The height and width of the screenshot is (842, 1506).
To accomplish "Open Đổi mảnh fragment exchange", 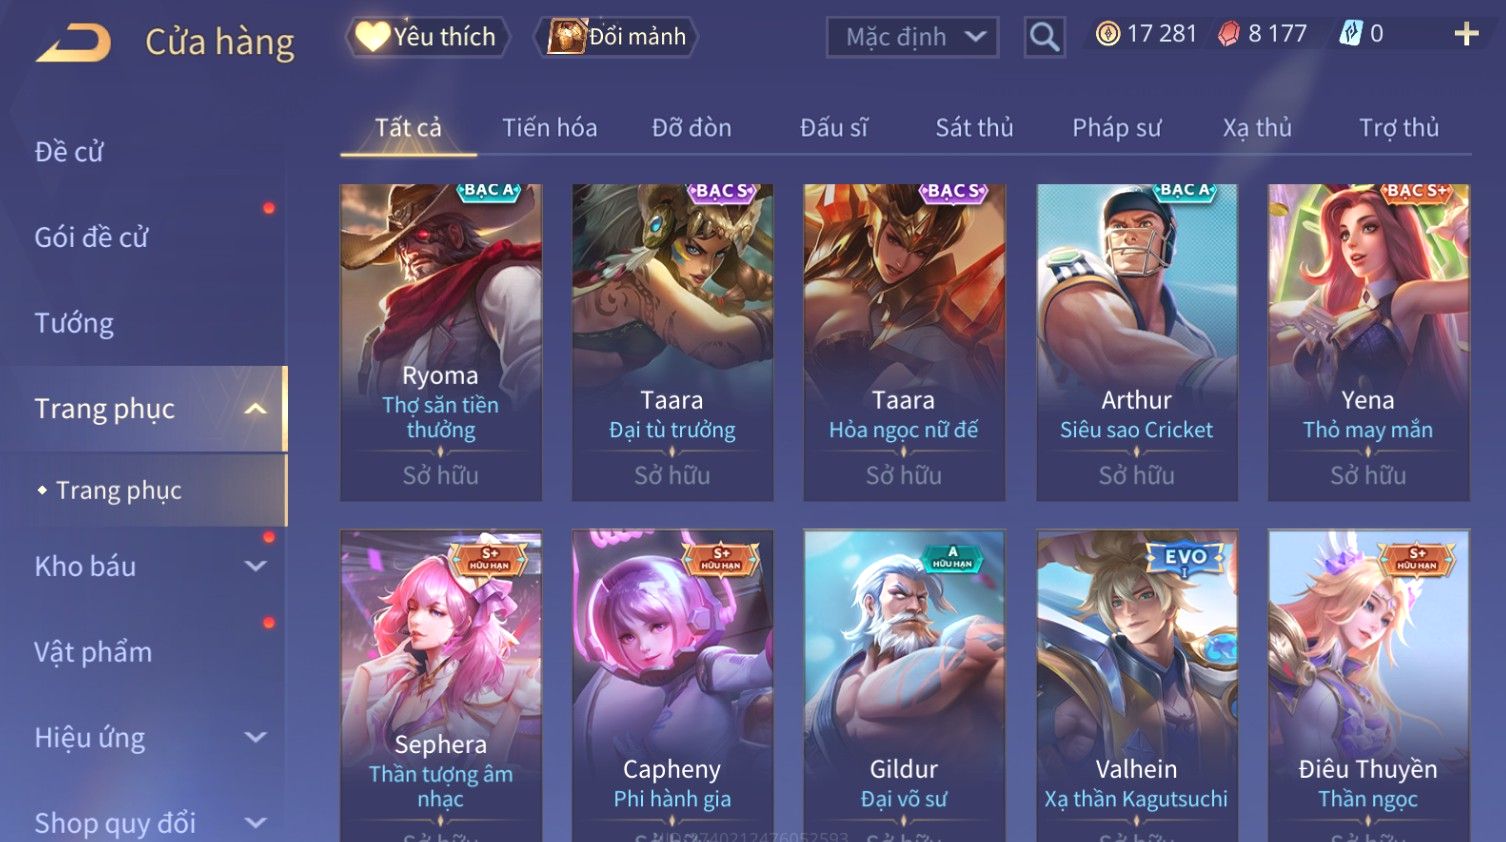I will (617, 37).
